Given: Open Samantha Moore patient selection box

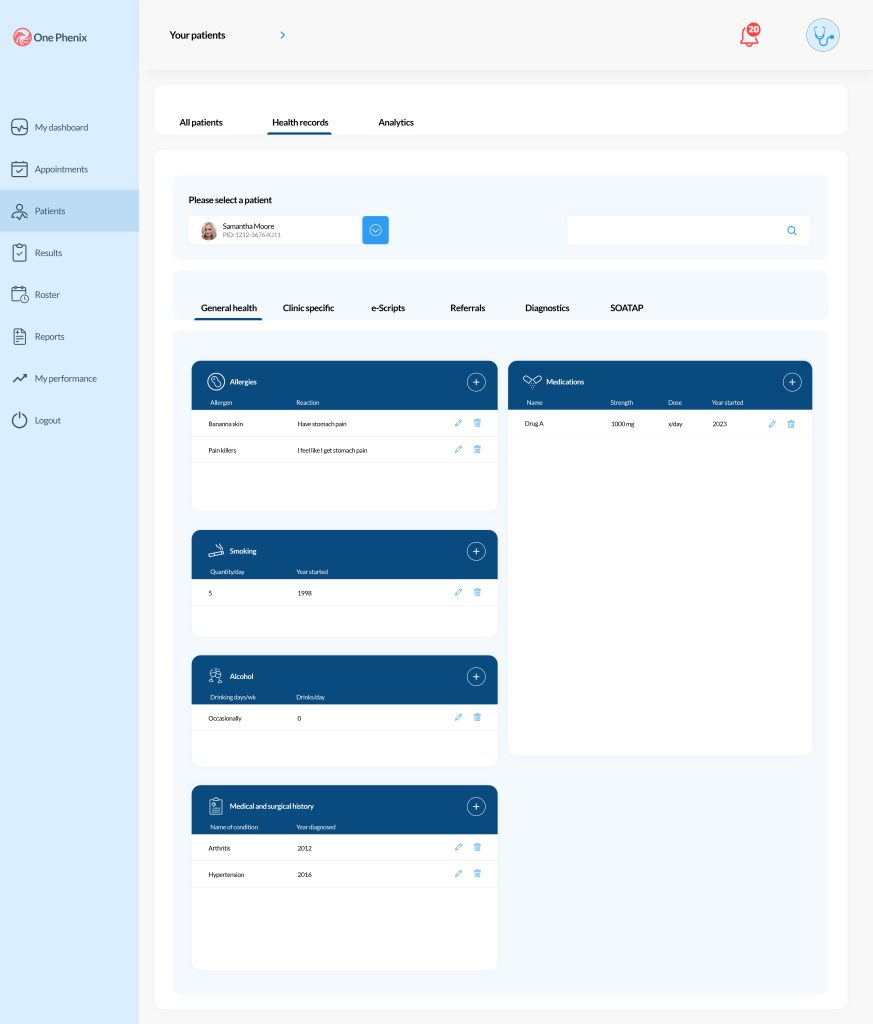Looking at the screenshot, I should 273,230.
